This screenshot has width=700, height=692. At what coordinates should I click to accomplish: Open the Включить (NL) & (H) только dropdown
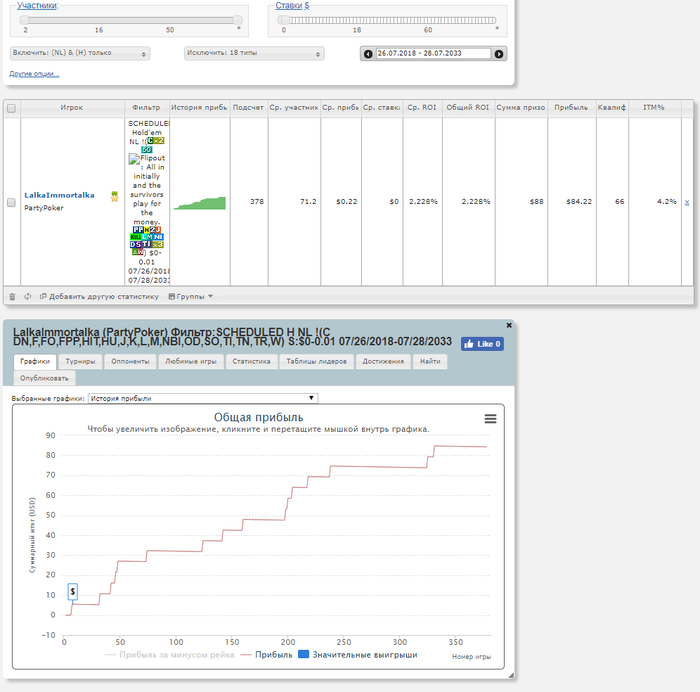pyautogui.click(x=80, y=54)
